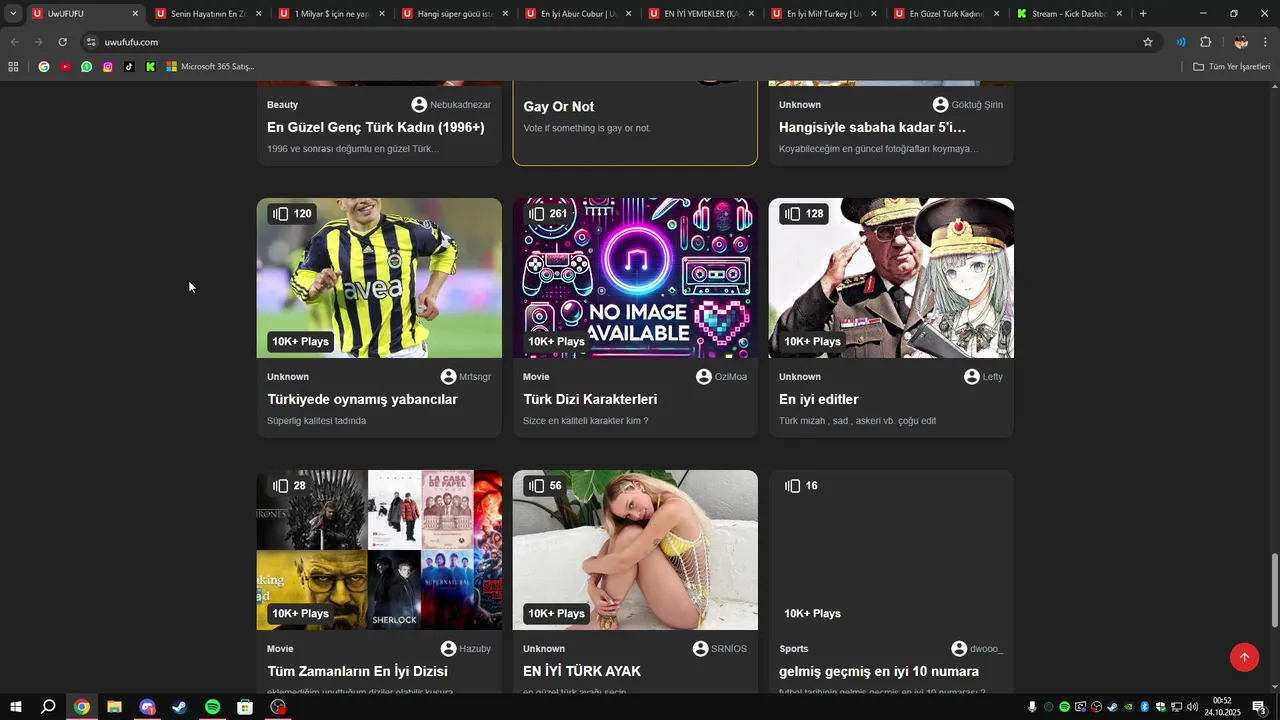Screen dimensions: 1280x720
Task: Switch to the EN İYİ YEMEKLER tab
Action: [700, 14]
